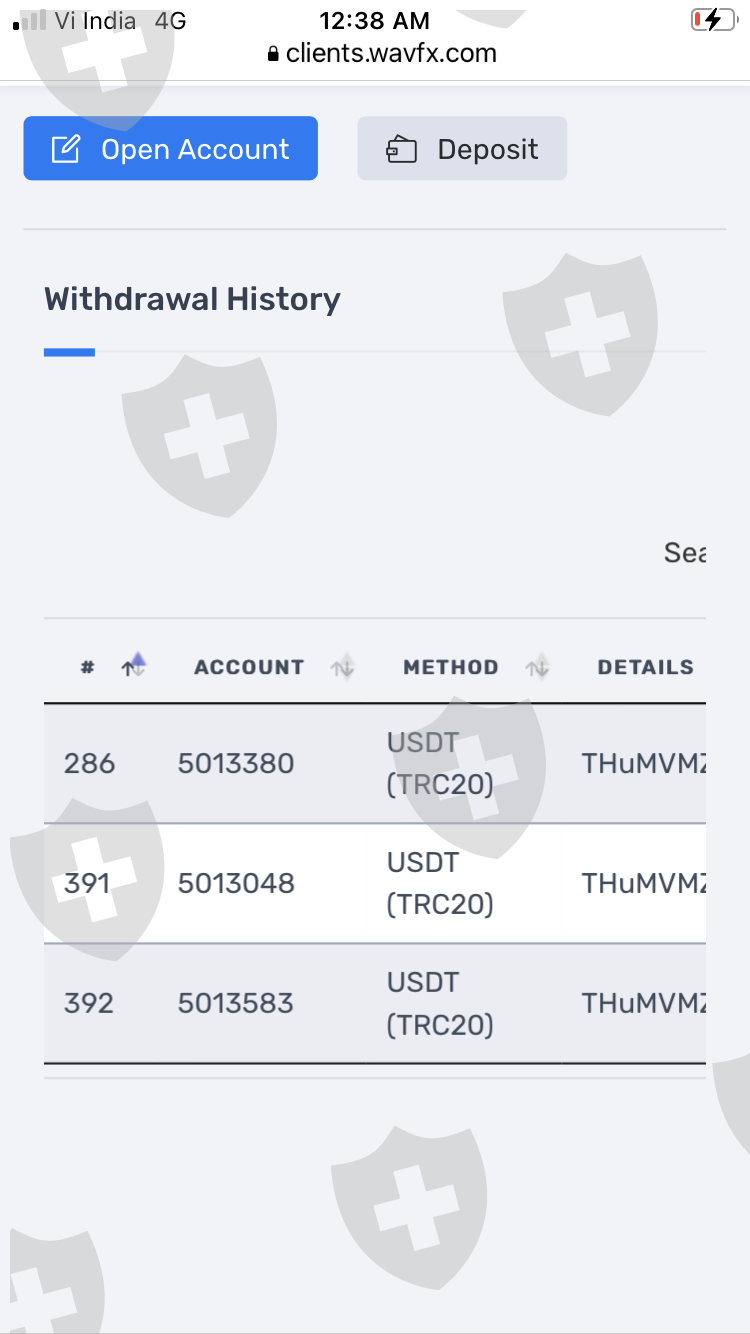750x1334 pixels.
Task: Tap the Open Account button label
Action: click(x=195, y=150)
